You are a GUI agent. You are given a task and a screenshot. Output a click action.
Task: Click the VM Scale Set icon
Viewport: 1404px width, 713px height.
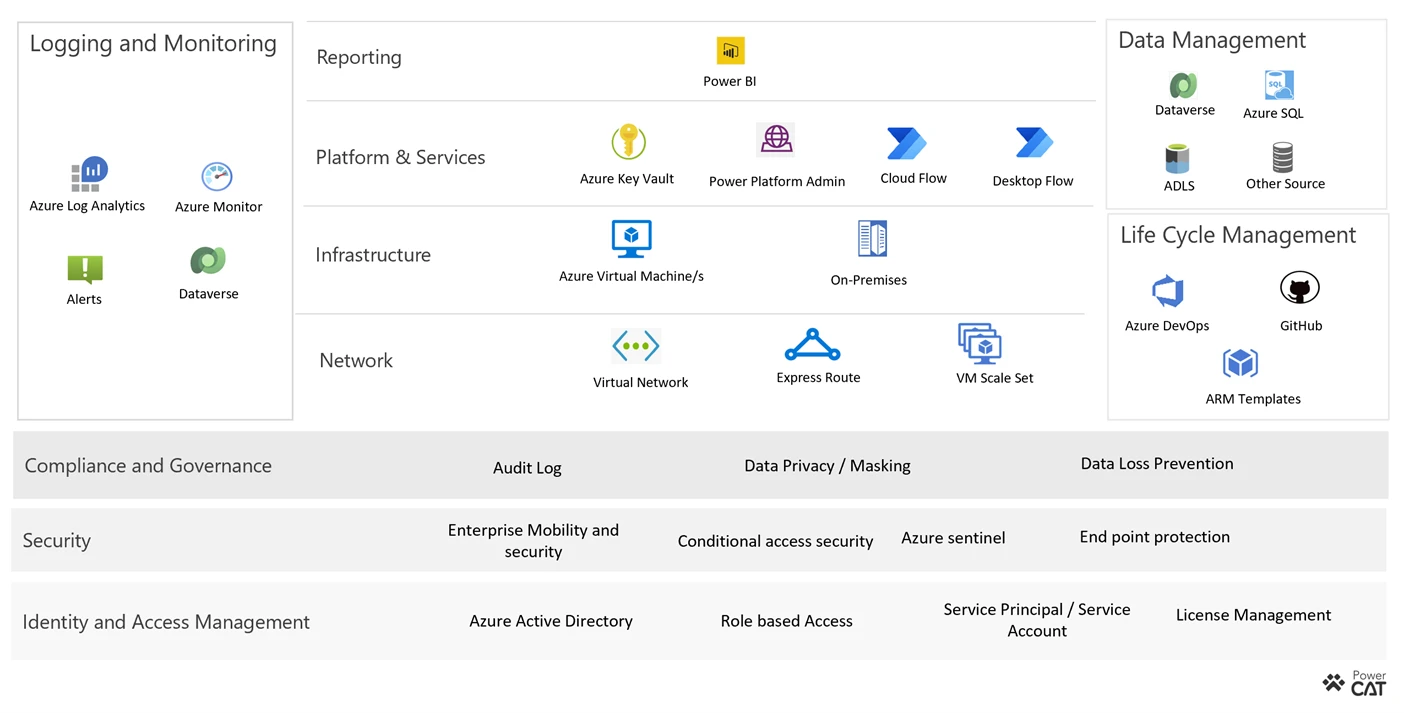[x=980, y=346]
